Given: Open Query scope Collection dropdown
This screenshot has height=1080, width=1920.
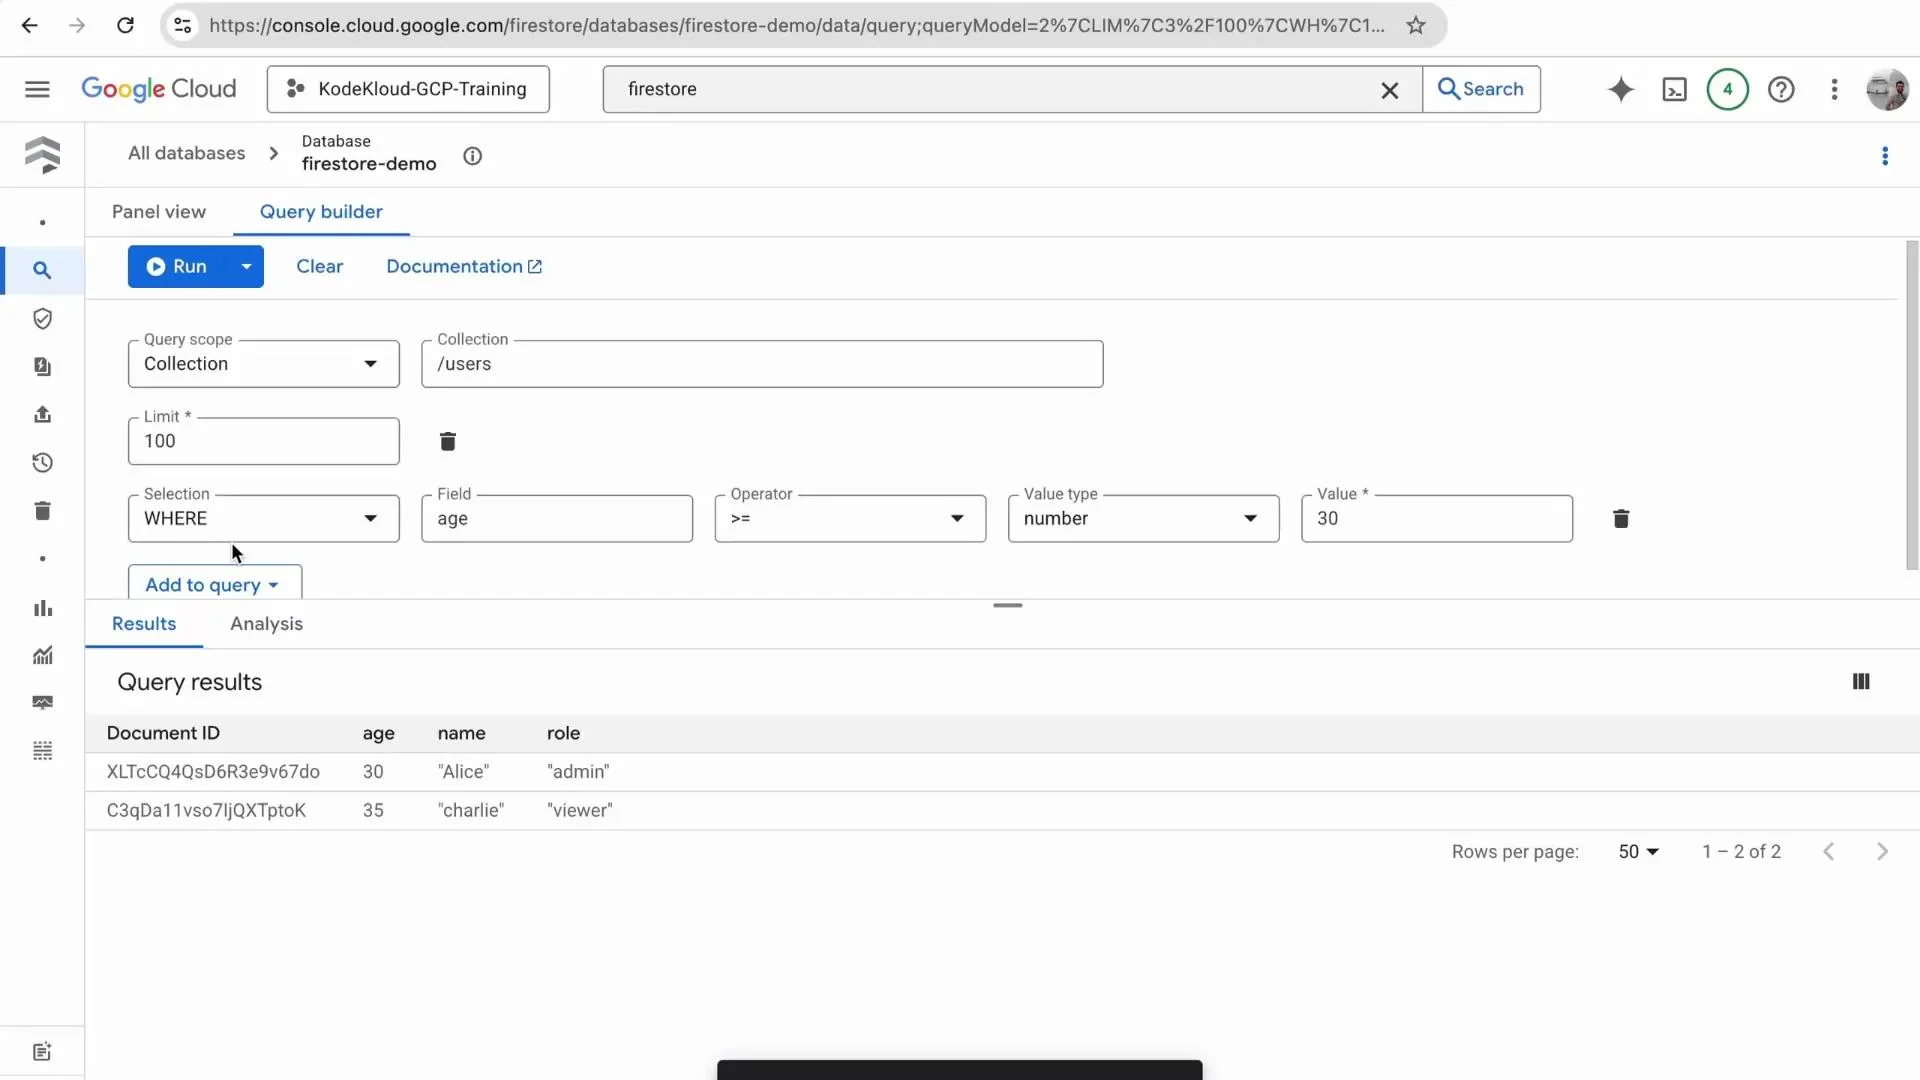Looking at the screenshot, I should tap(263, 364).
